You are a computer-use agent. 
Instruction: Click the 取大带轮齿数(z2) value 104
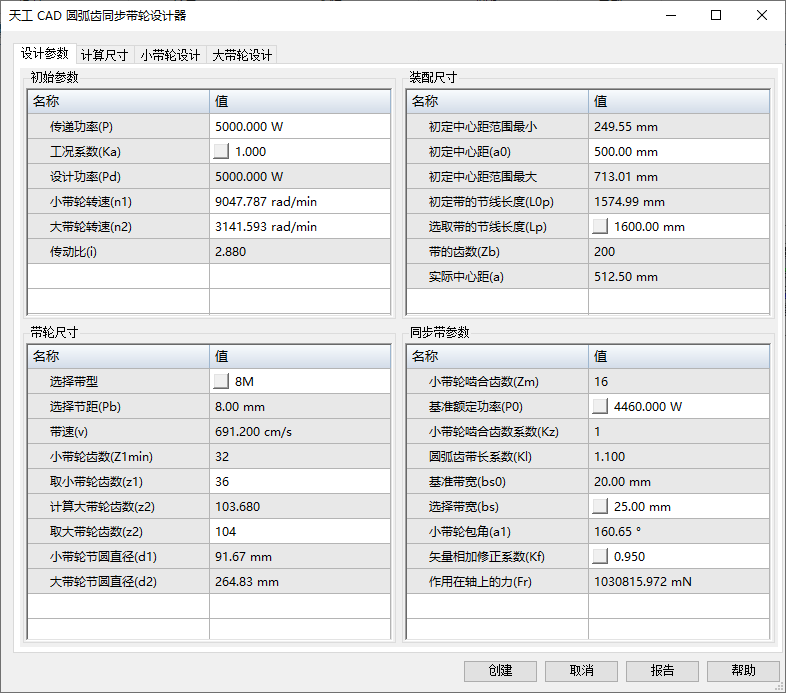point(299,532)
